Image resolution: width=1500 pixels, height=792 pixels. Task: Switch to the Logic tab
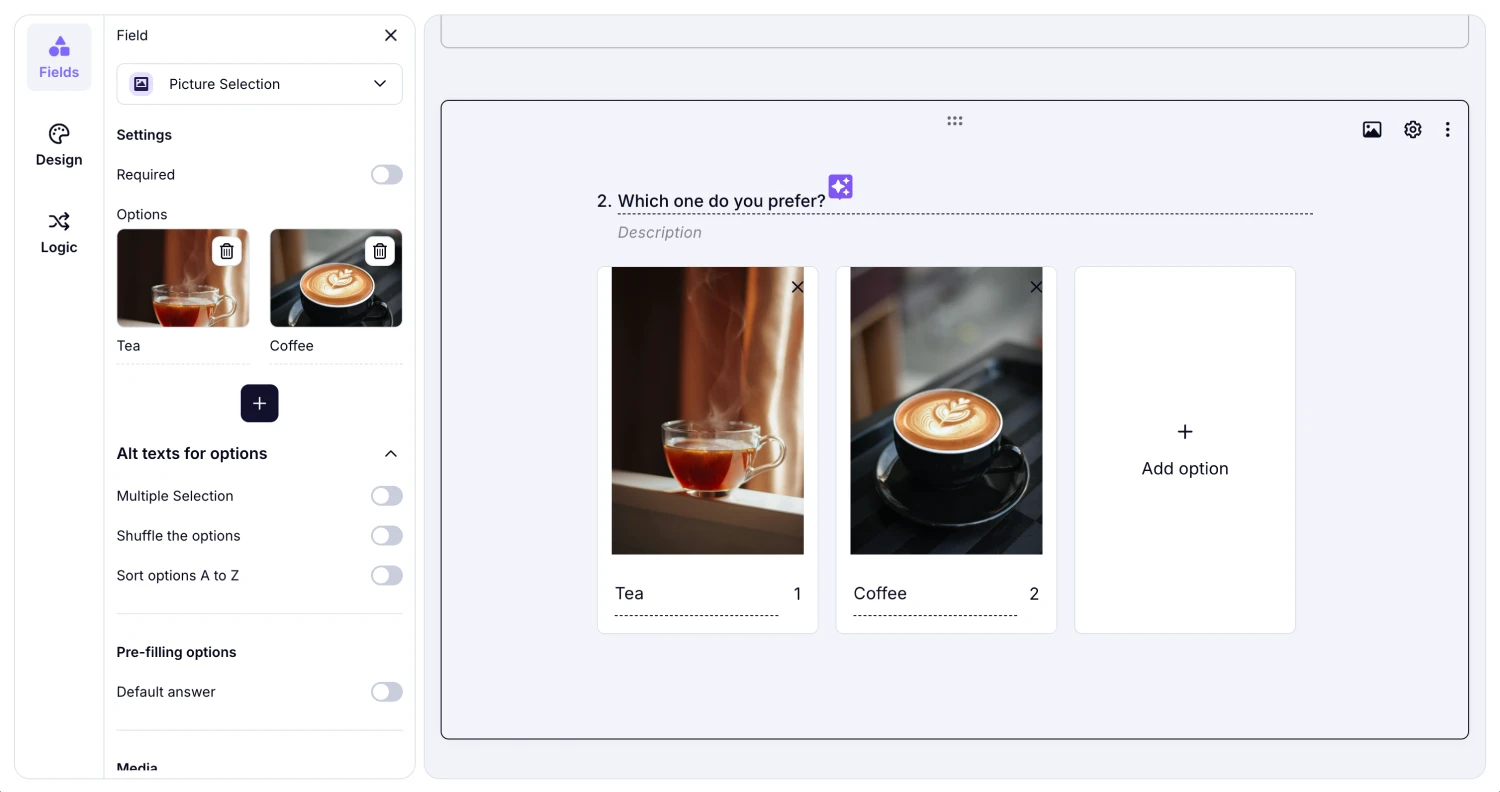(x=58, y=233)
